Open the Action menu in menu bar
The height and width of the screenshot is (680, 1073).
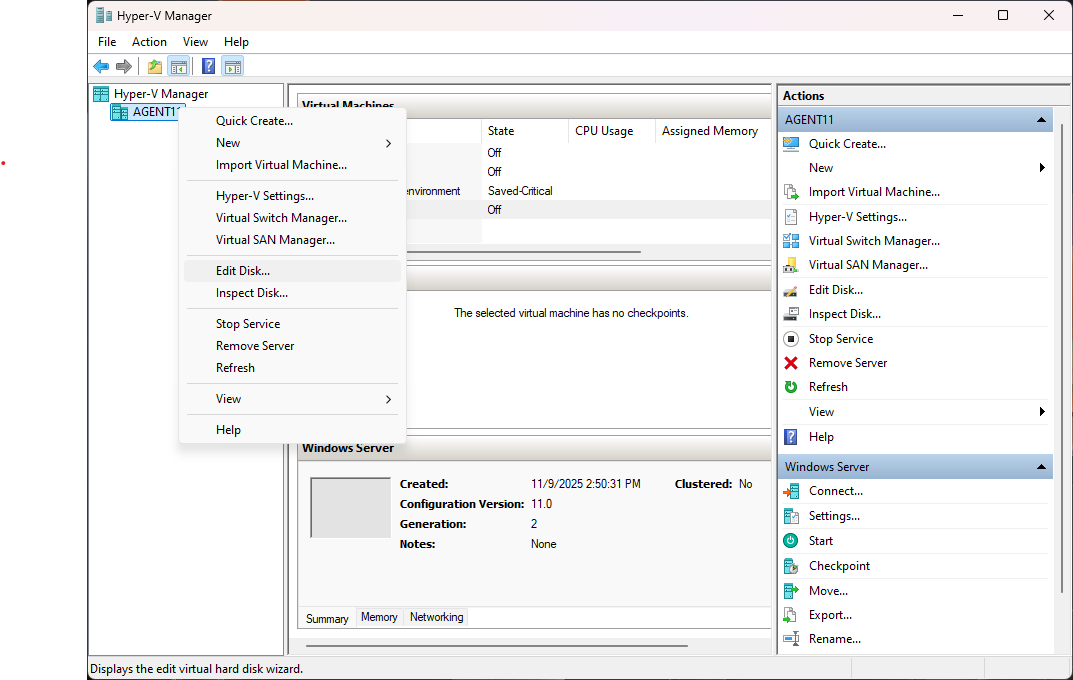tap(149, 42)
